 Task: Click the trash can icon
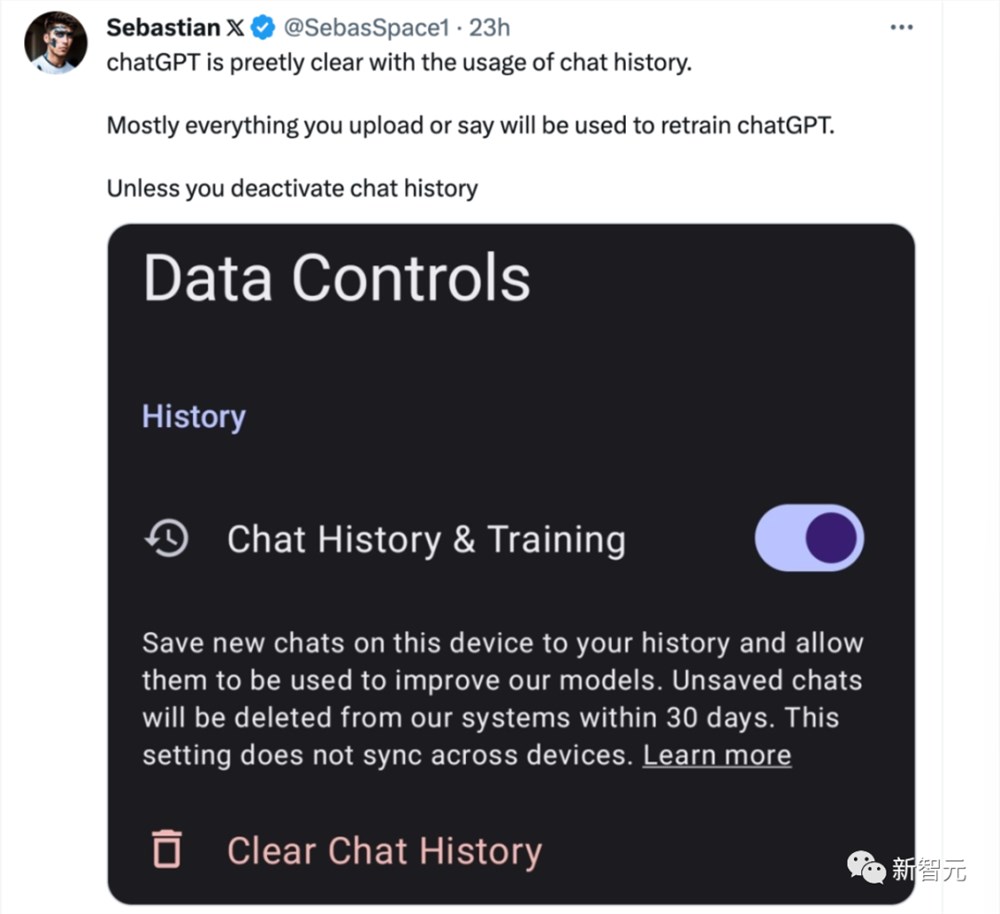pyautogui.click(x=167, y=849)
